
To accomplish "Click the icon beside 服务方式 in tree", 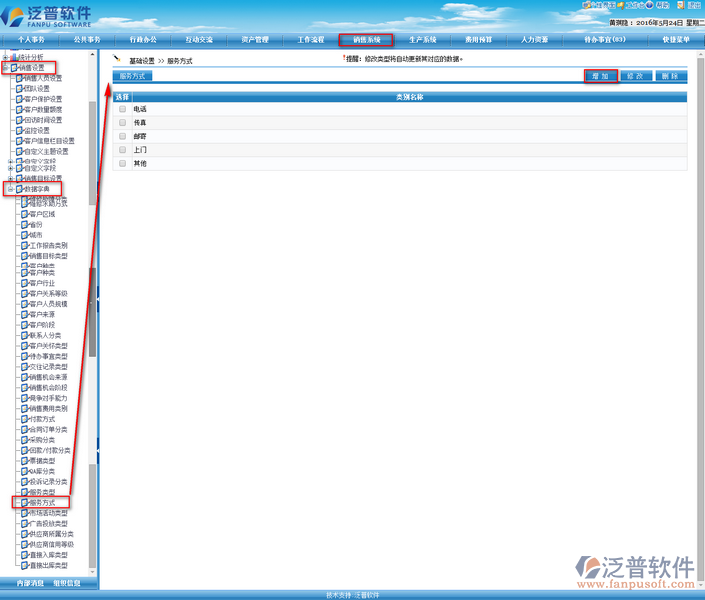I will pos(25,502).
